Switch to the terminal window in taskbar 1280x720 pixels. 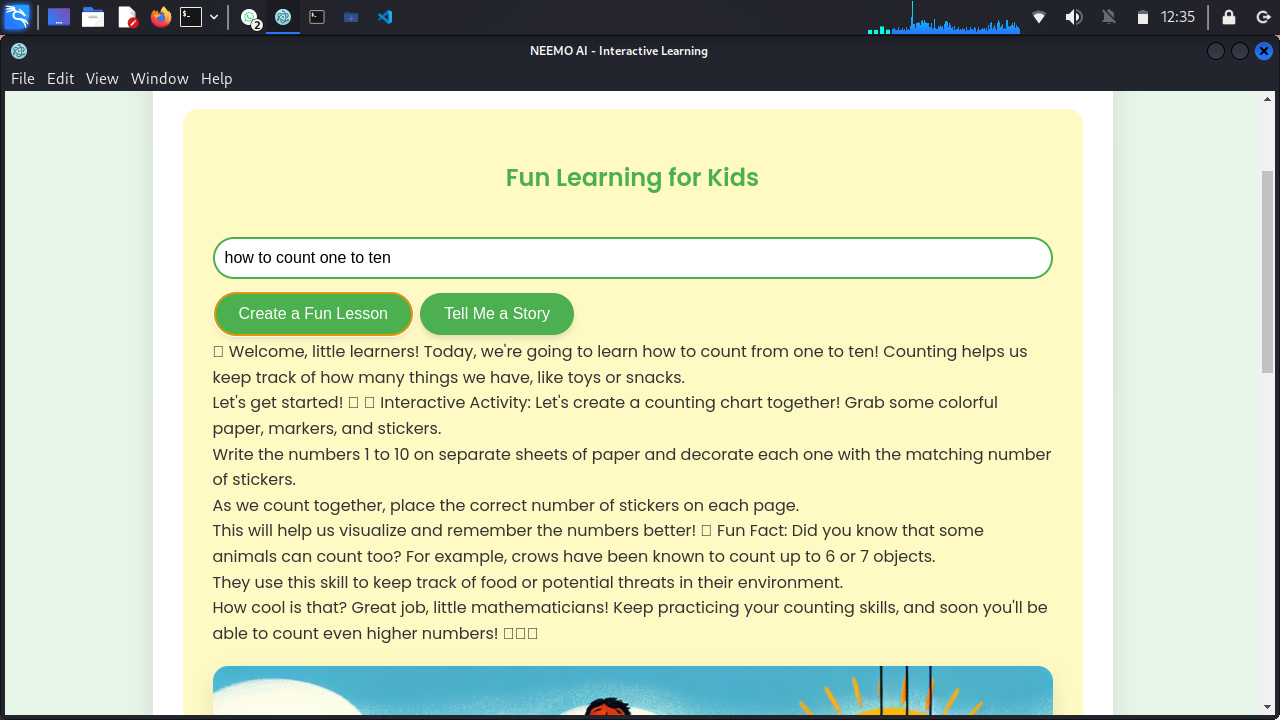[x=317, y=17]
